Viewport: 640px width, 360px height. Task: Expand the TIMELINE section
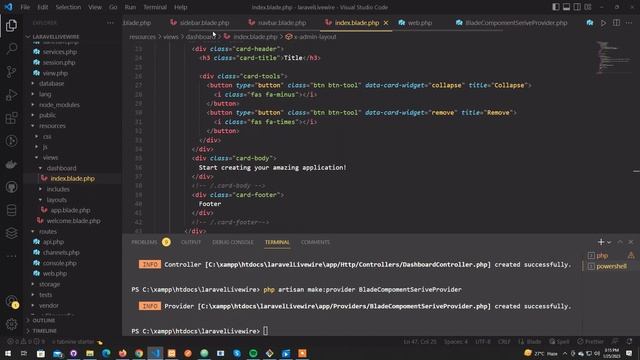tap(44, 331)
